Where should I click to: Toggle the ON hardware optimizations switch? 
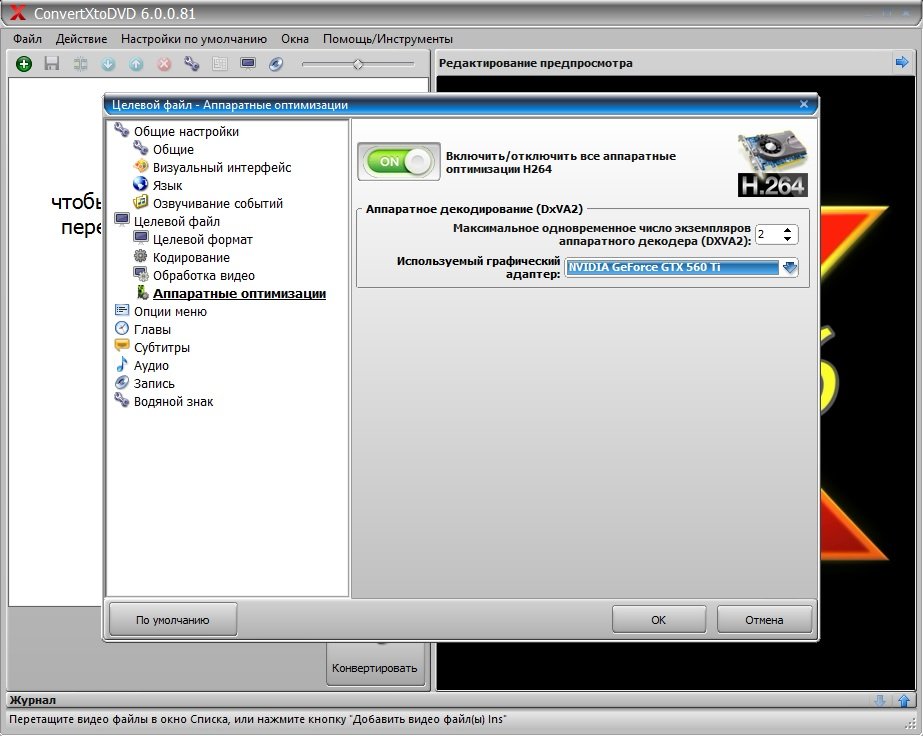(399, 161)
